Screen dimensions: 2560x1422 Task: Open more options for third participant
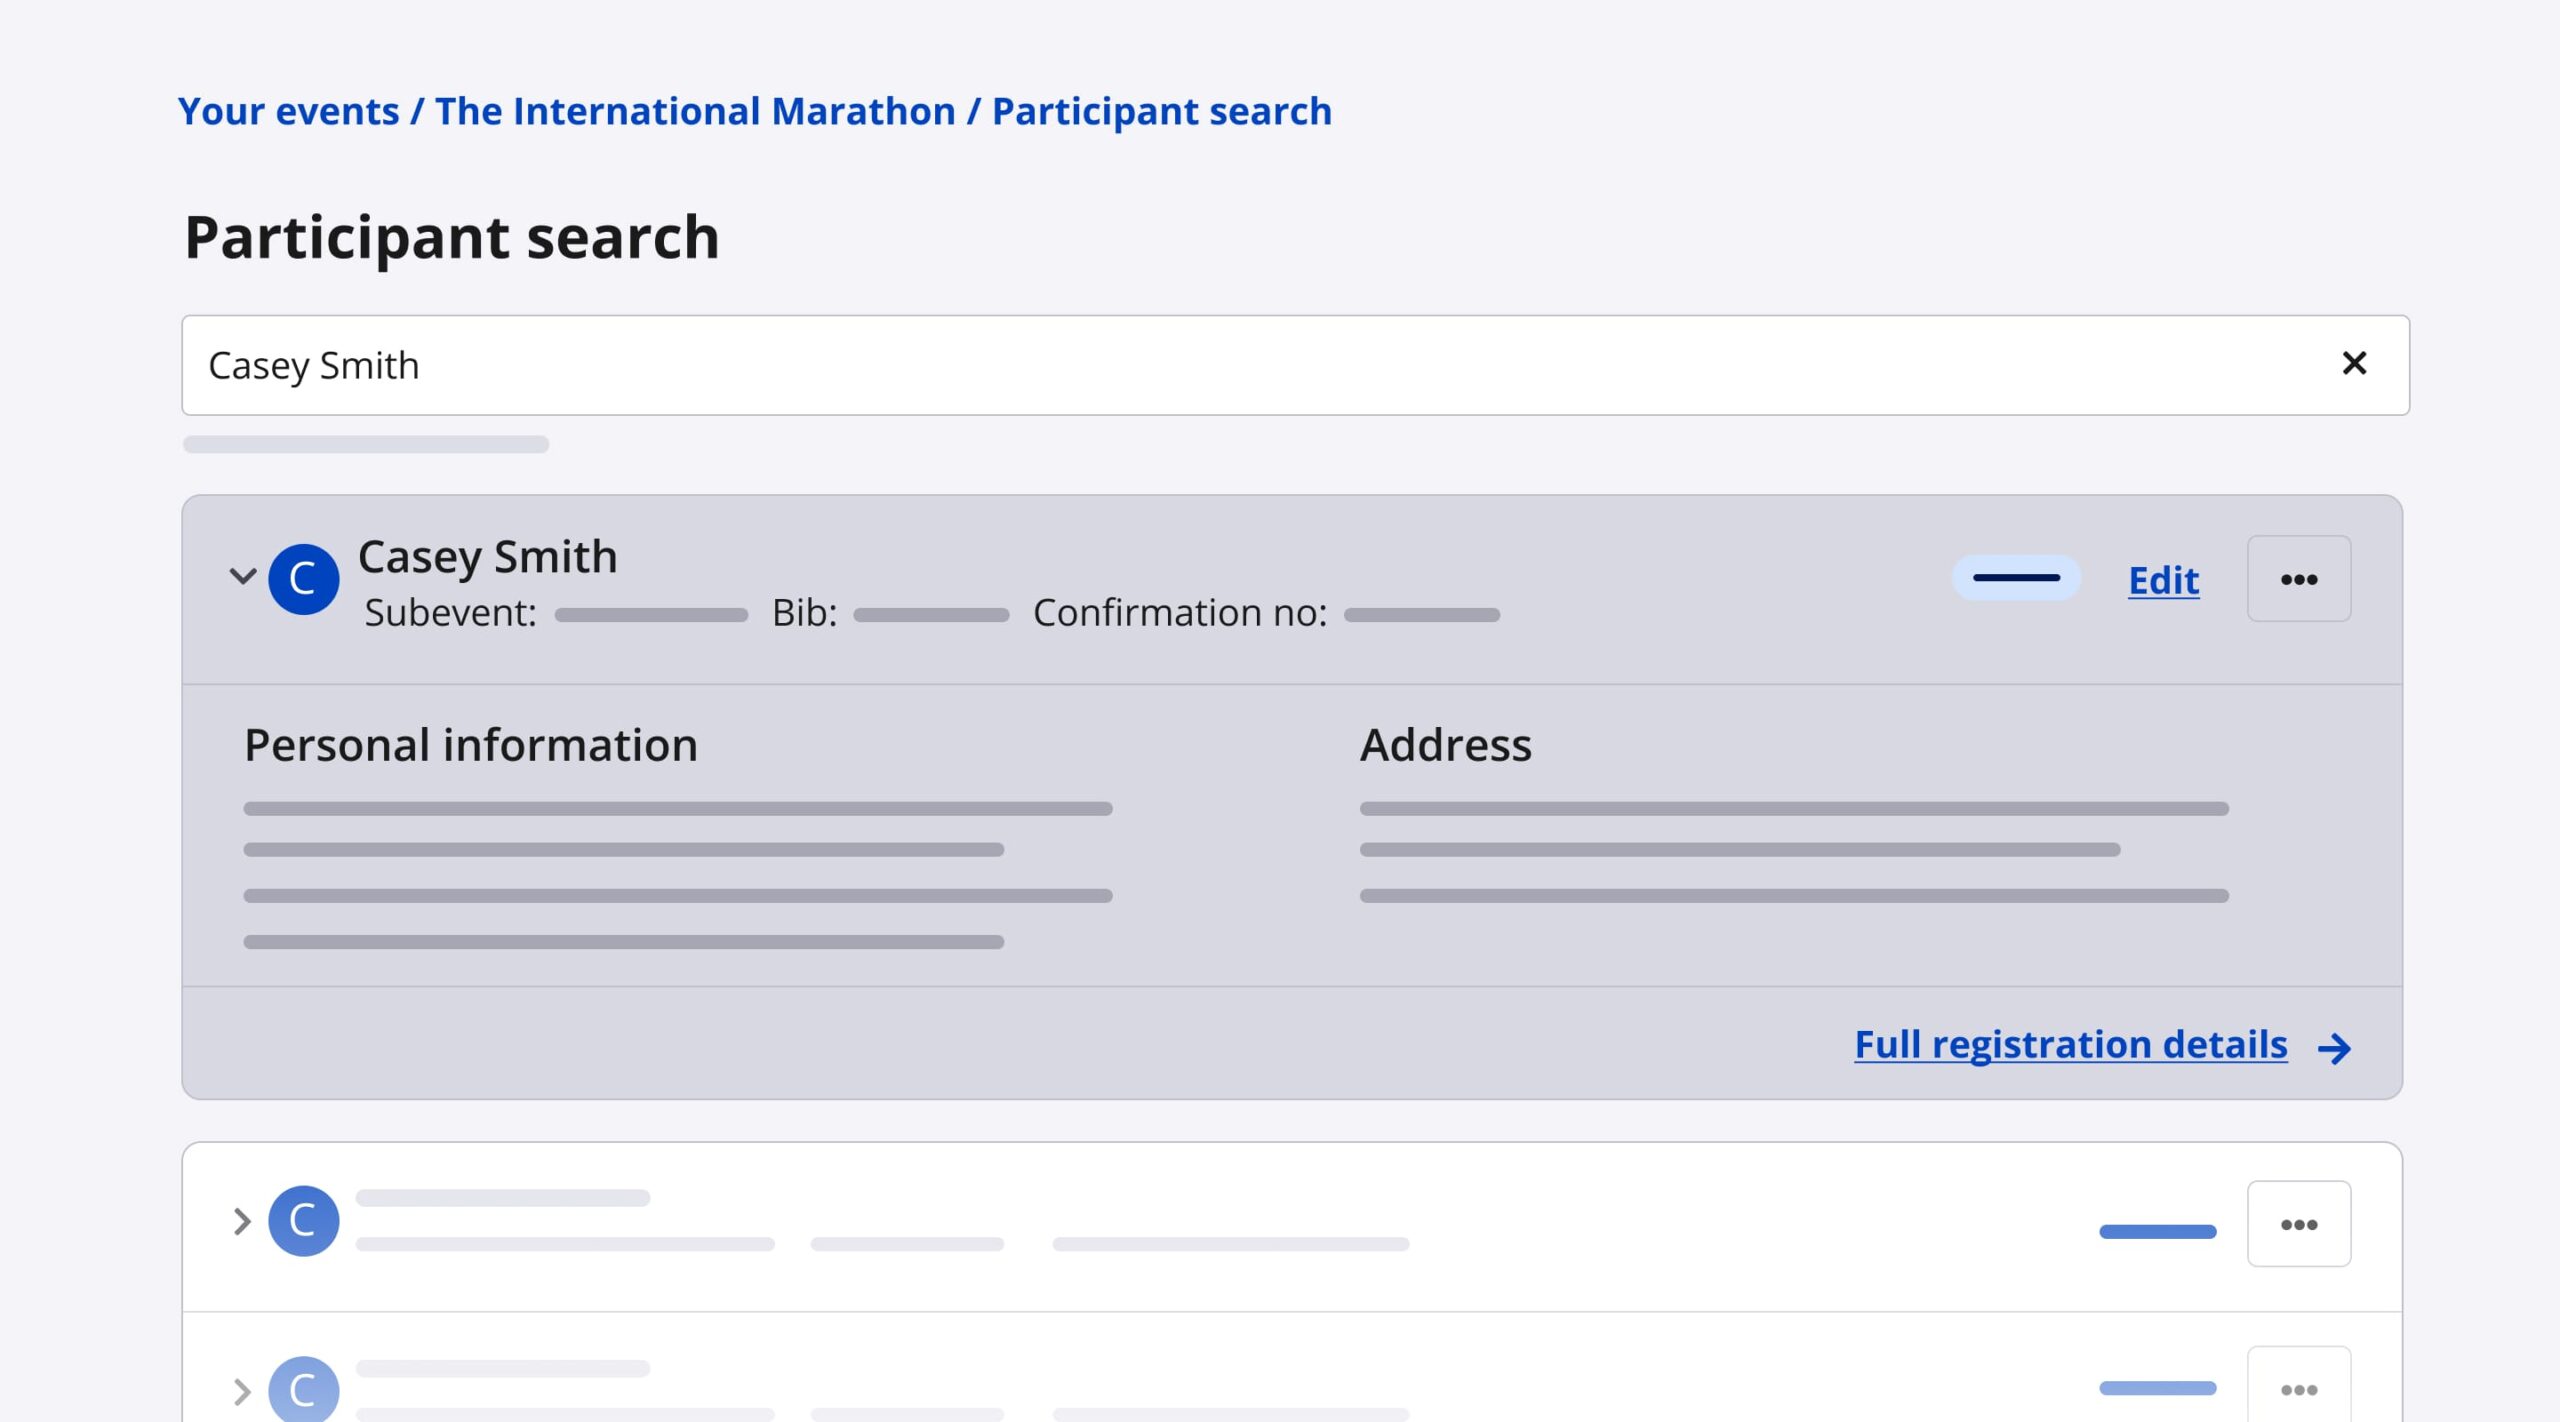pyautogui.click(x=2298, y=1388)
